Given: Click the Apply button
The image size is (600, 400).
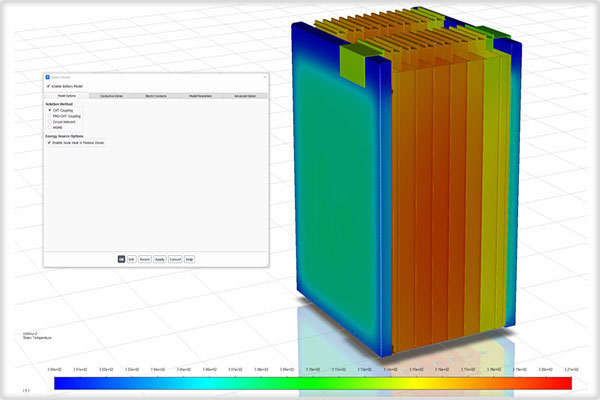Looking at the screenshot, I should tap(160, 259).
